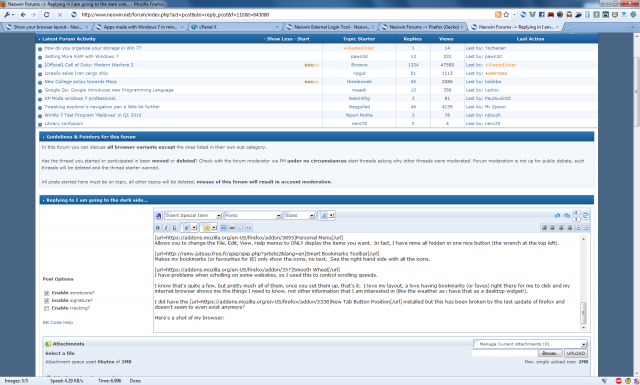
Task: Insert a link with the editor link icon
Action: tap(232, 228)
